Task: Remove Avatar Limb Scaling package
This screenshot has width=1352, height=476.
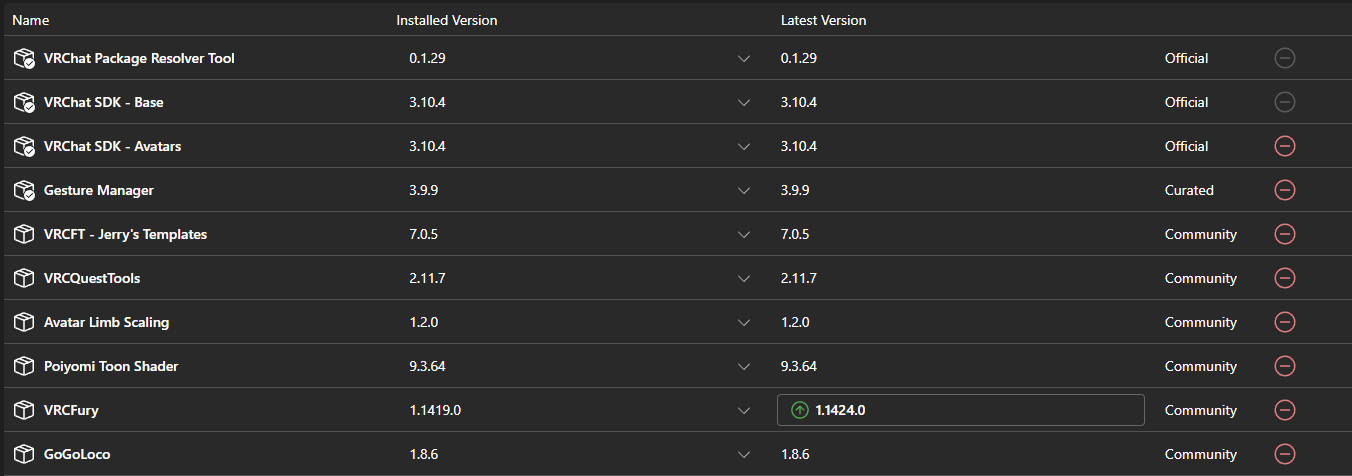Action: (1285, 322)
